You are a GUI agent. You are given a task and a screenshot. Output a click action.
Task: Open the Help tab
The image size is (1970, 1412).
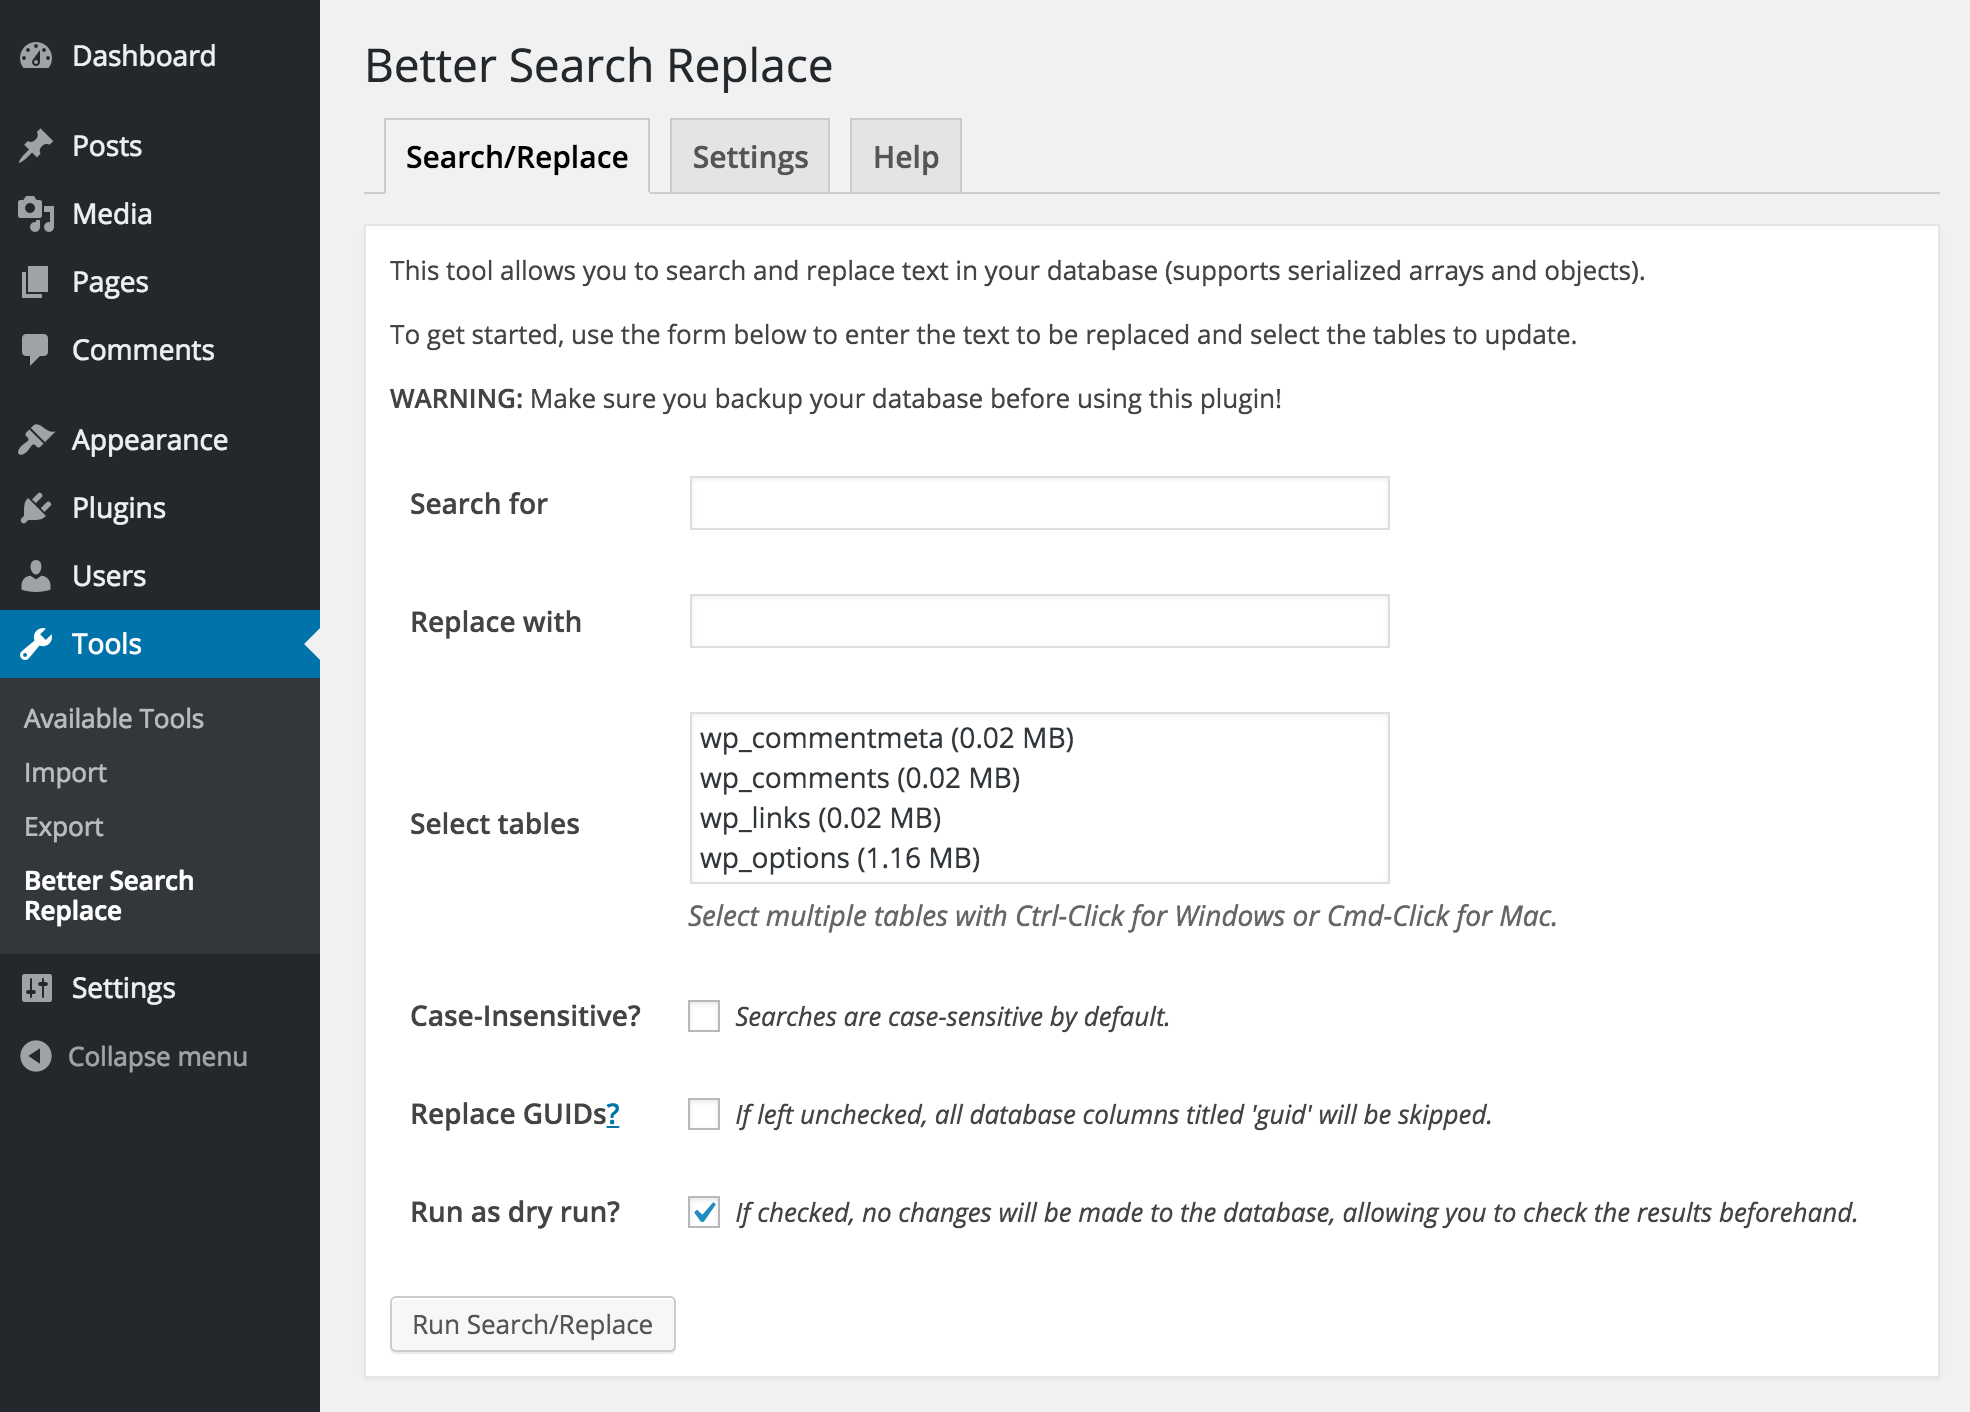[x=903, y=156]
